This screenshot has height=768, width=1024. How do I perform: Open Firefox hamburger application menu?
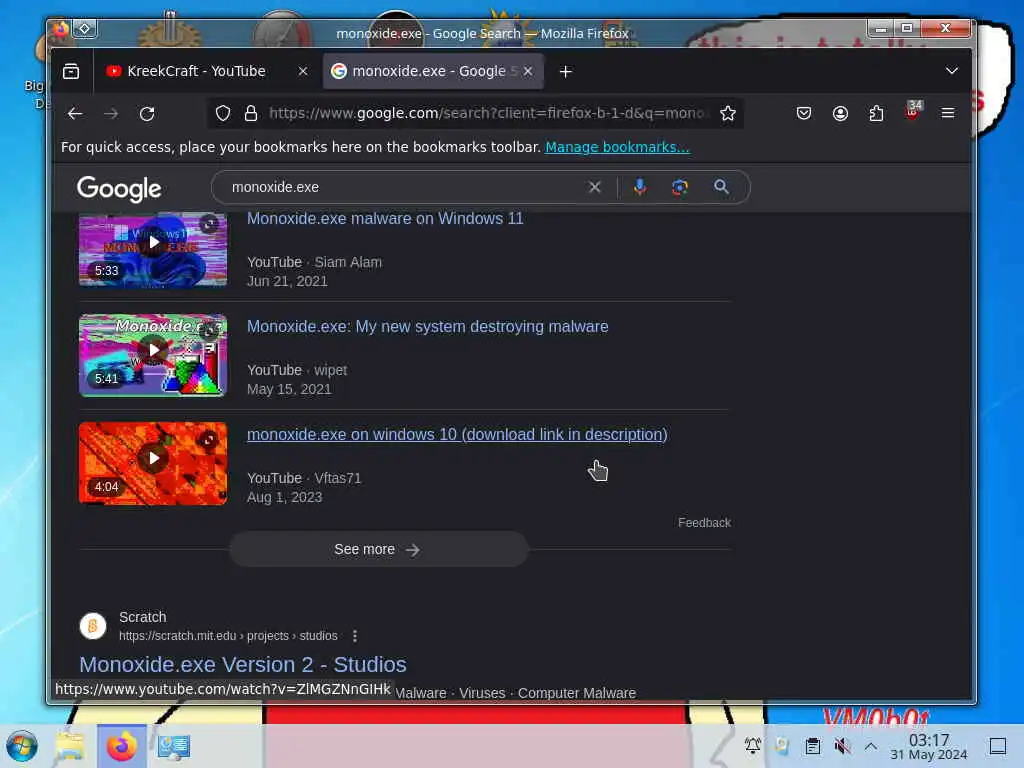[948, 114]
